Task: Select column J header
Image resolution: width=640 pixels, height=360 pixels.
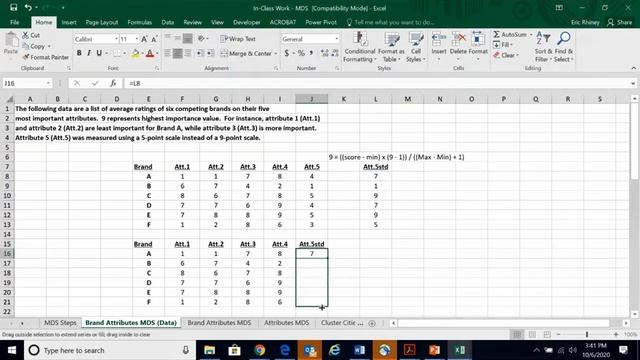Action: tap(312, 99)
